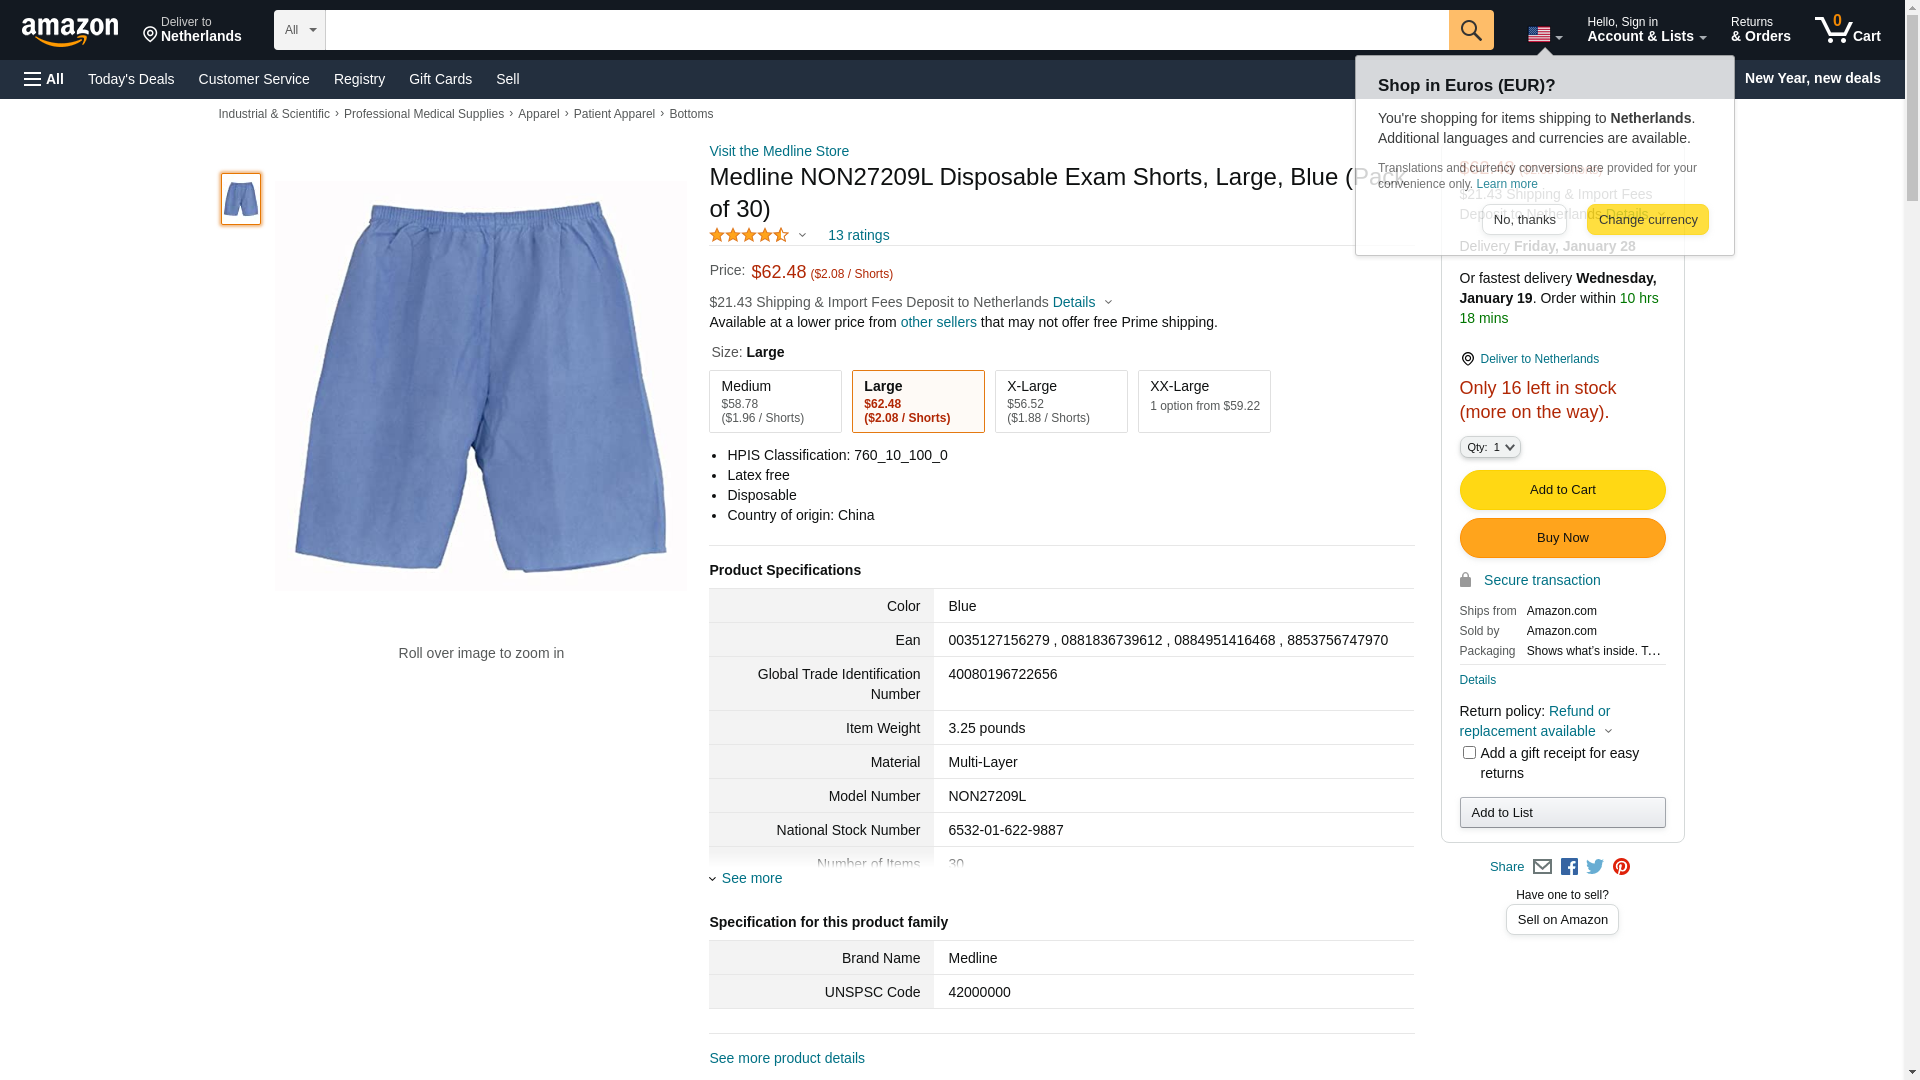Click the Add to Cart button
Image resolution: width=1920 pixels, height=1080 pixels.
(x=1562, y=490)
